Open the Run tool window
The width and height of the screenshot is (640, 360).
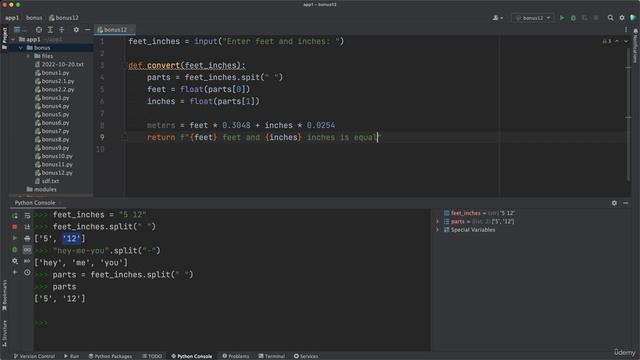pyautogui.click(x=71, y=356)
